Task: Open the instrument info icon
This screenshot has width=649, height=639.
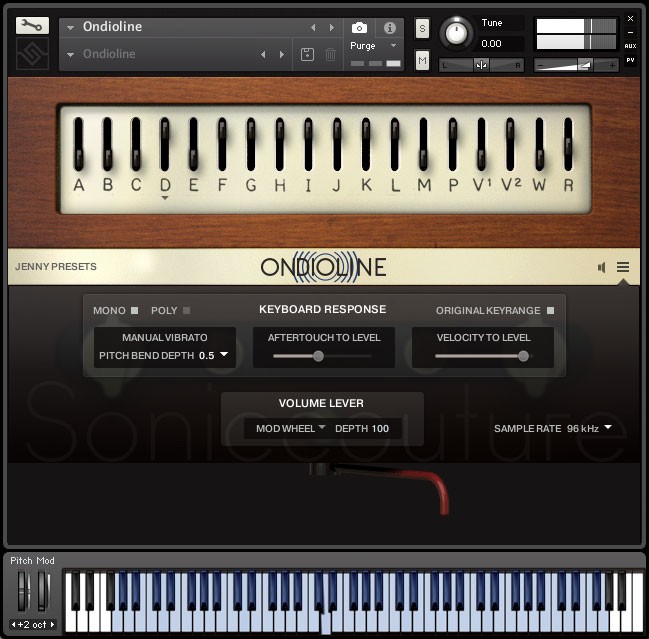Action: pos(389,28)
